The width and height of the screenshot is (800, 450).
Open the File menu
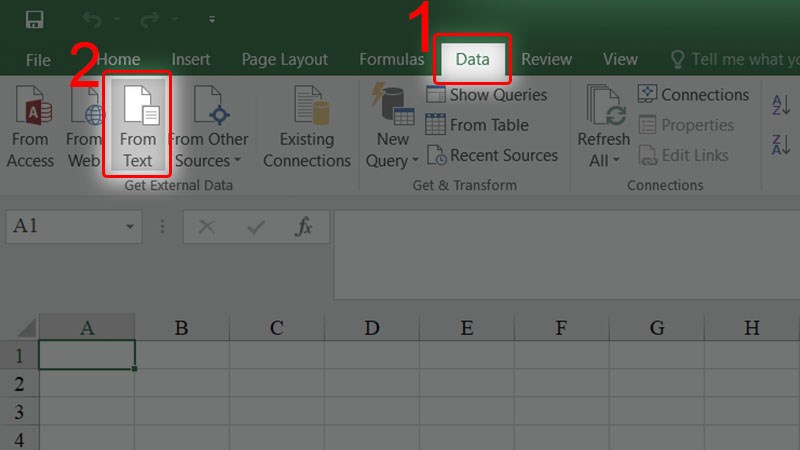[38, 60]
